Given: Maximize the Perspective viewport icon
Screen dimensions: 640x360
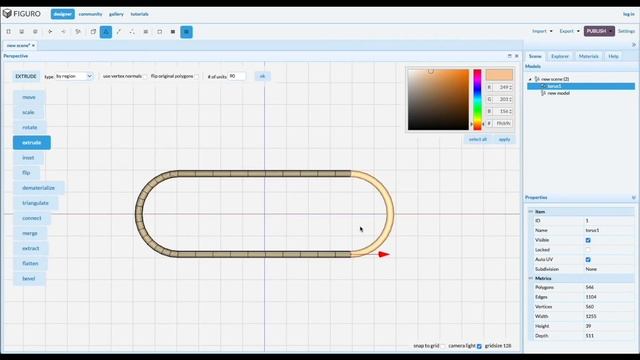Looking at the screenshot, I should 509,56.
